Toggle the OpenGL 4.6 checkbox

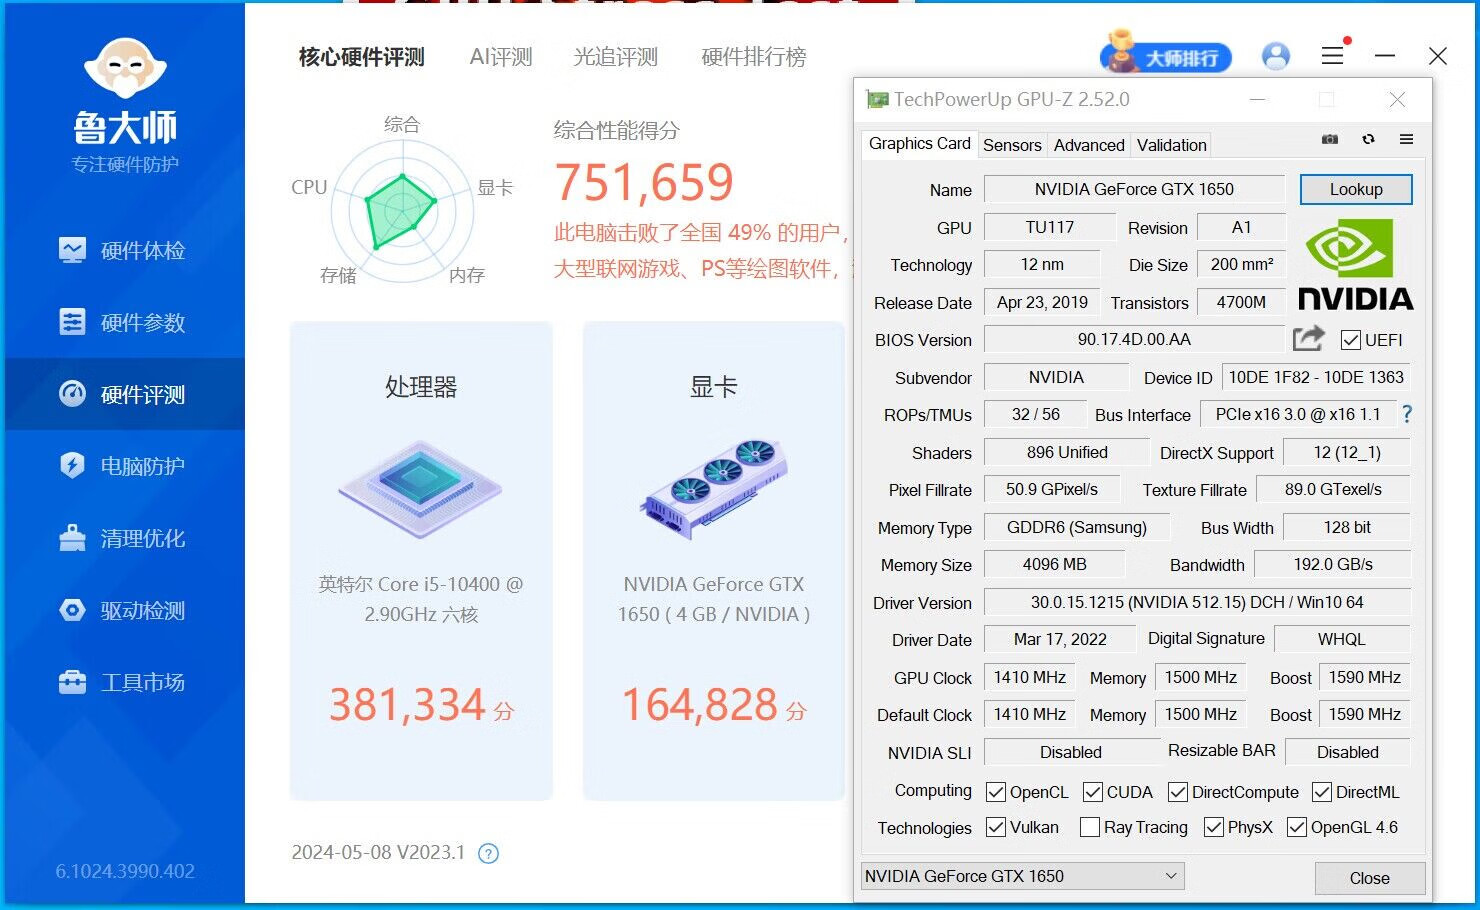[1297, 827]
